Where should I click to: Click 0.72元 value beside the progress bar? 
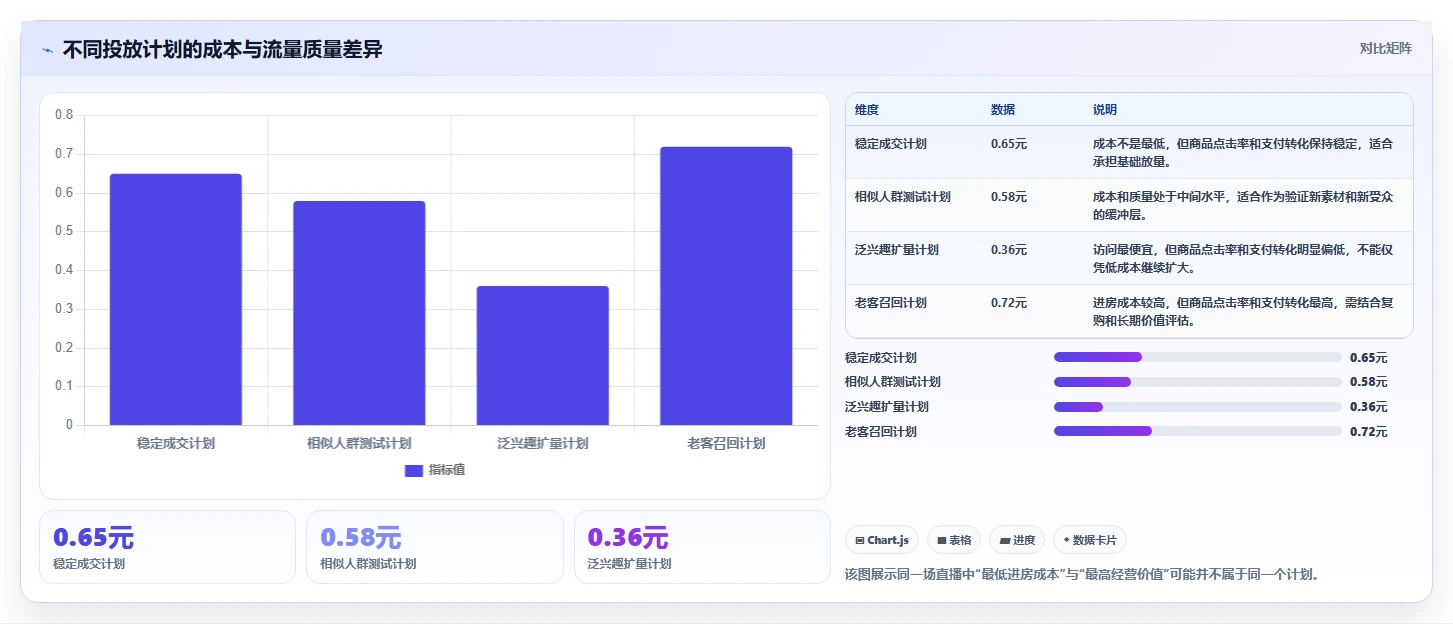(1368, 432)
